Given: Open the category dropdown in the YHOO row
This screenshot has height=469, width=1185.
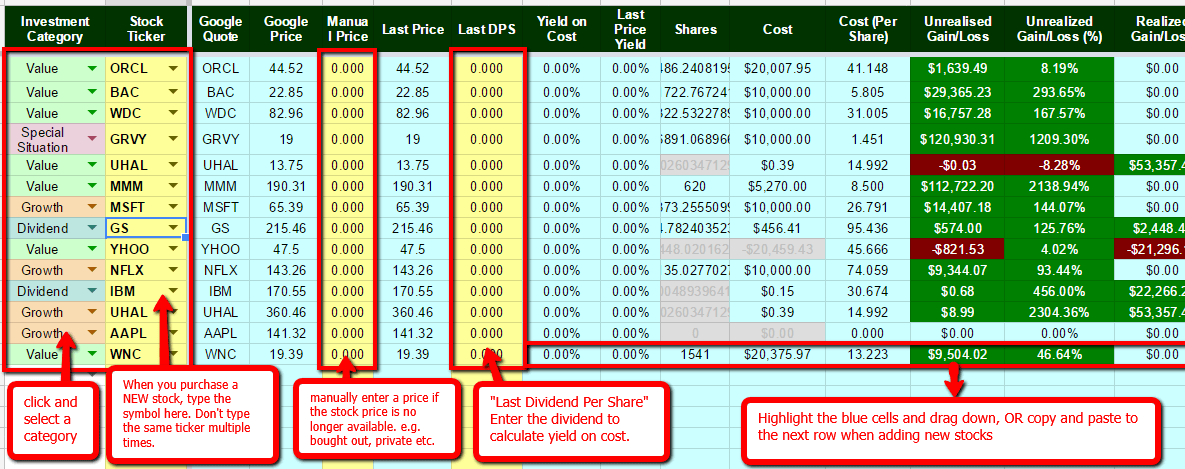Looking at the screenshot, I should [92, 249].
